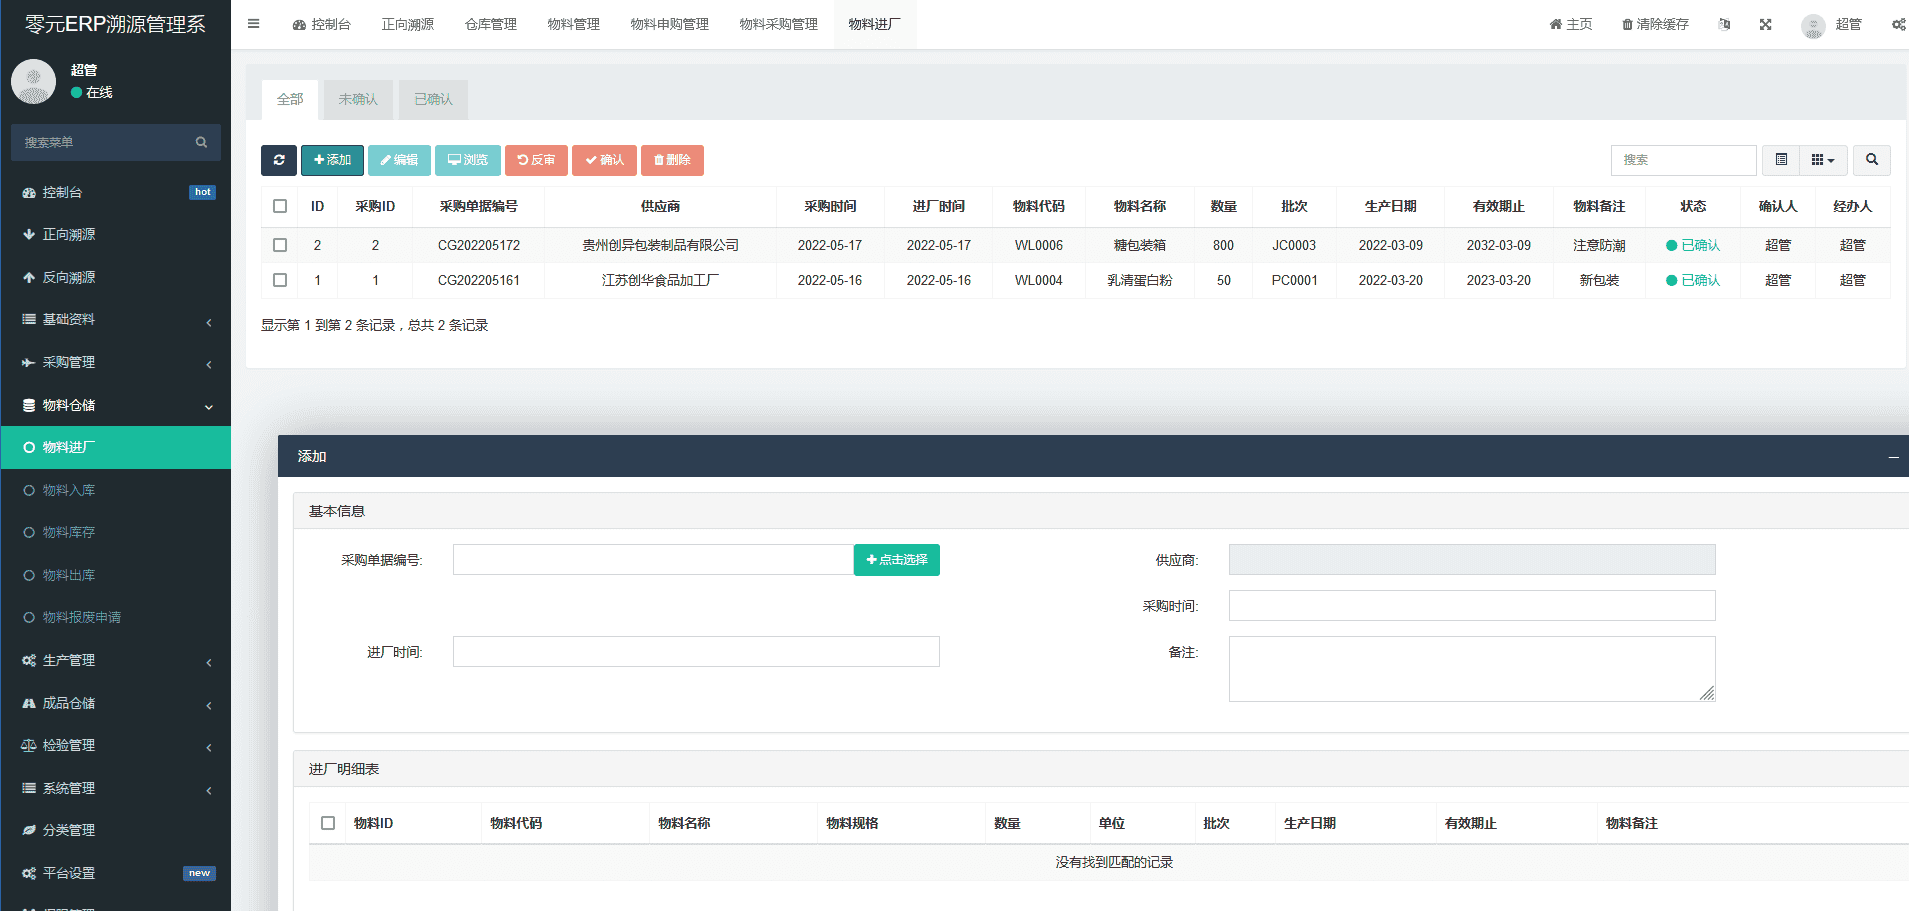Viewport: 1909px width, 911px height.
Task: Click the 进厂时间 input field
Action: (x=695, y=652)
